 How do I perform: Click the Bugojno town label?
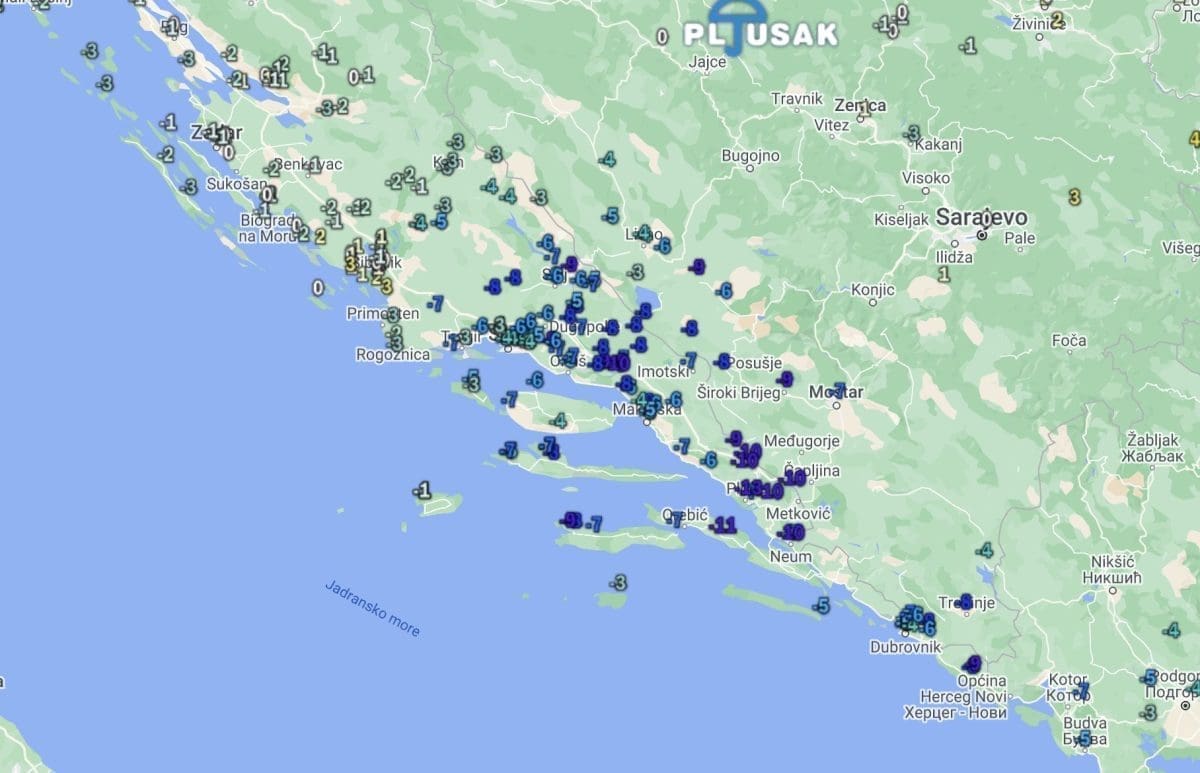(x=750, y=155)
